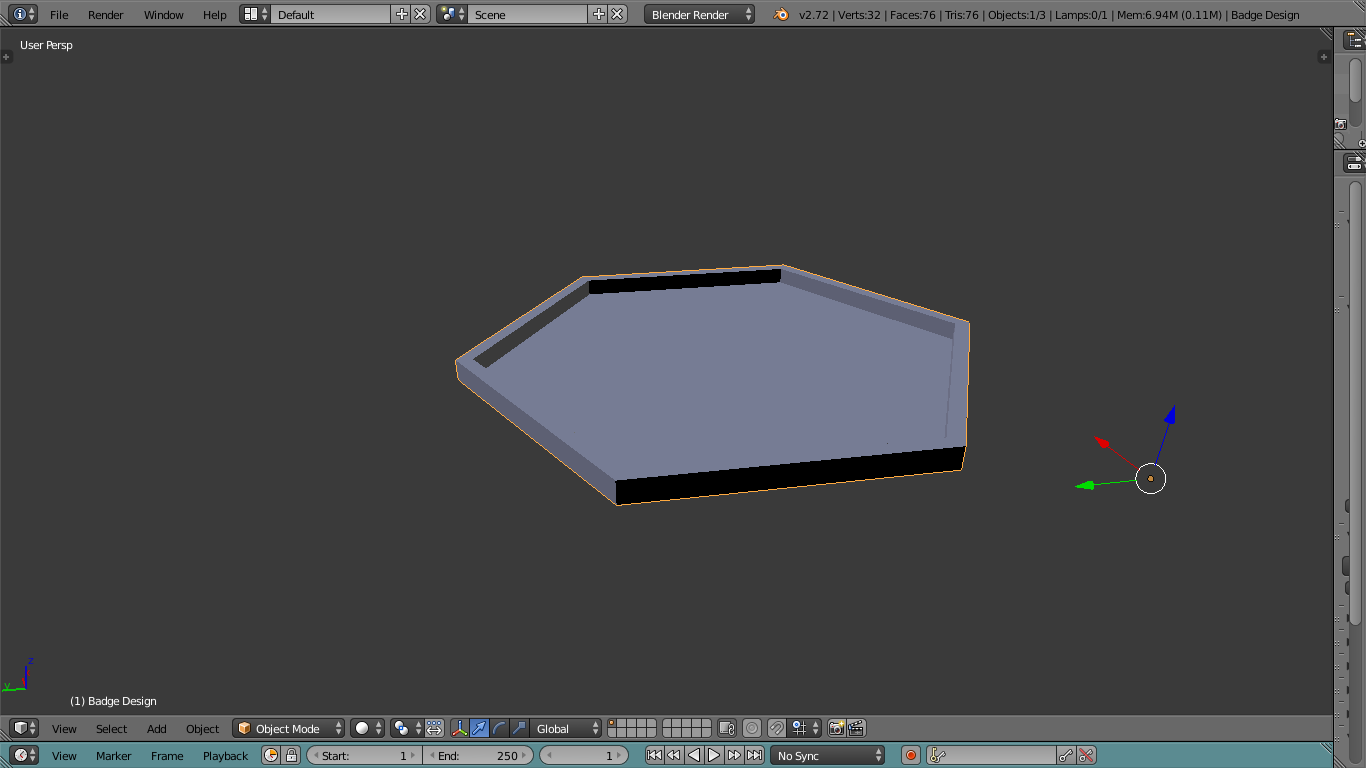Open the Playback menu

(x=225, y=756)
